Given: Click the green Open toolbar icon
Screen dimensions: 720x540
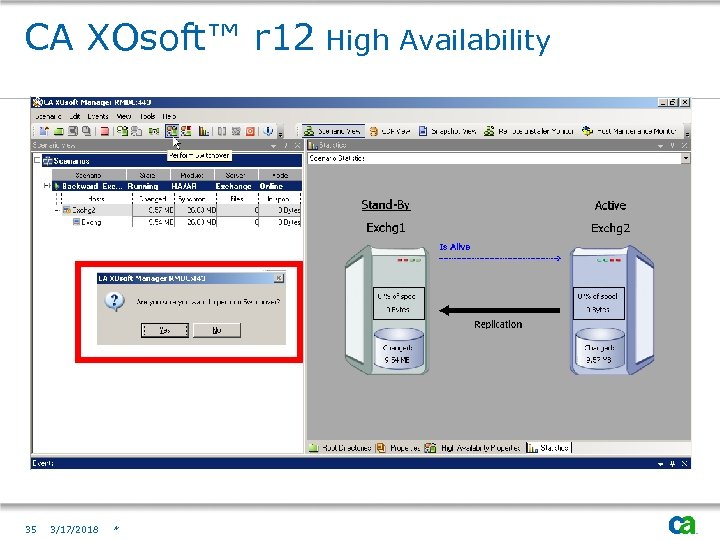Looking at the screenshot, I should pyautogui.click(x=59, y=131).
